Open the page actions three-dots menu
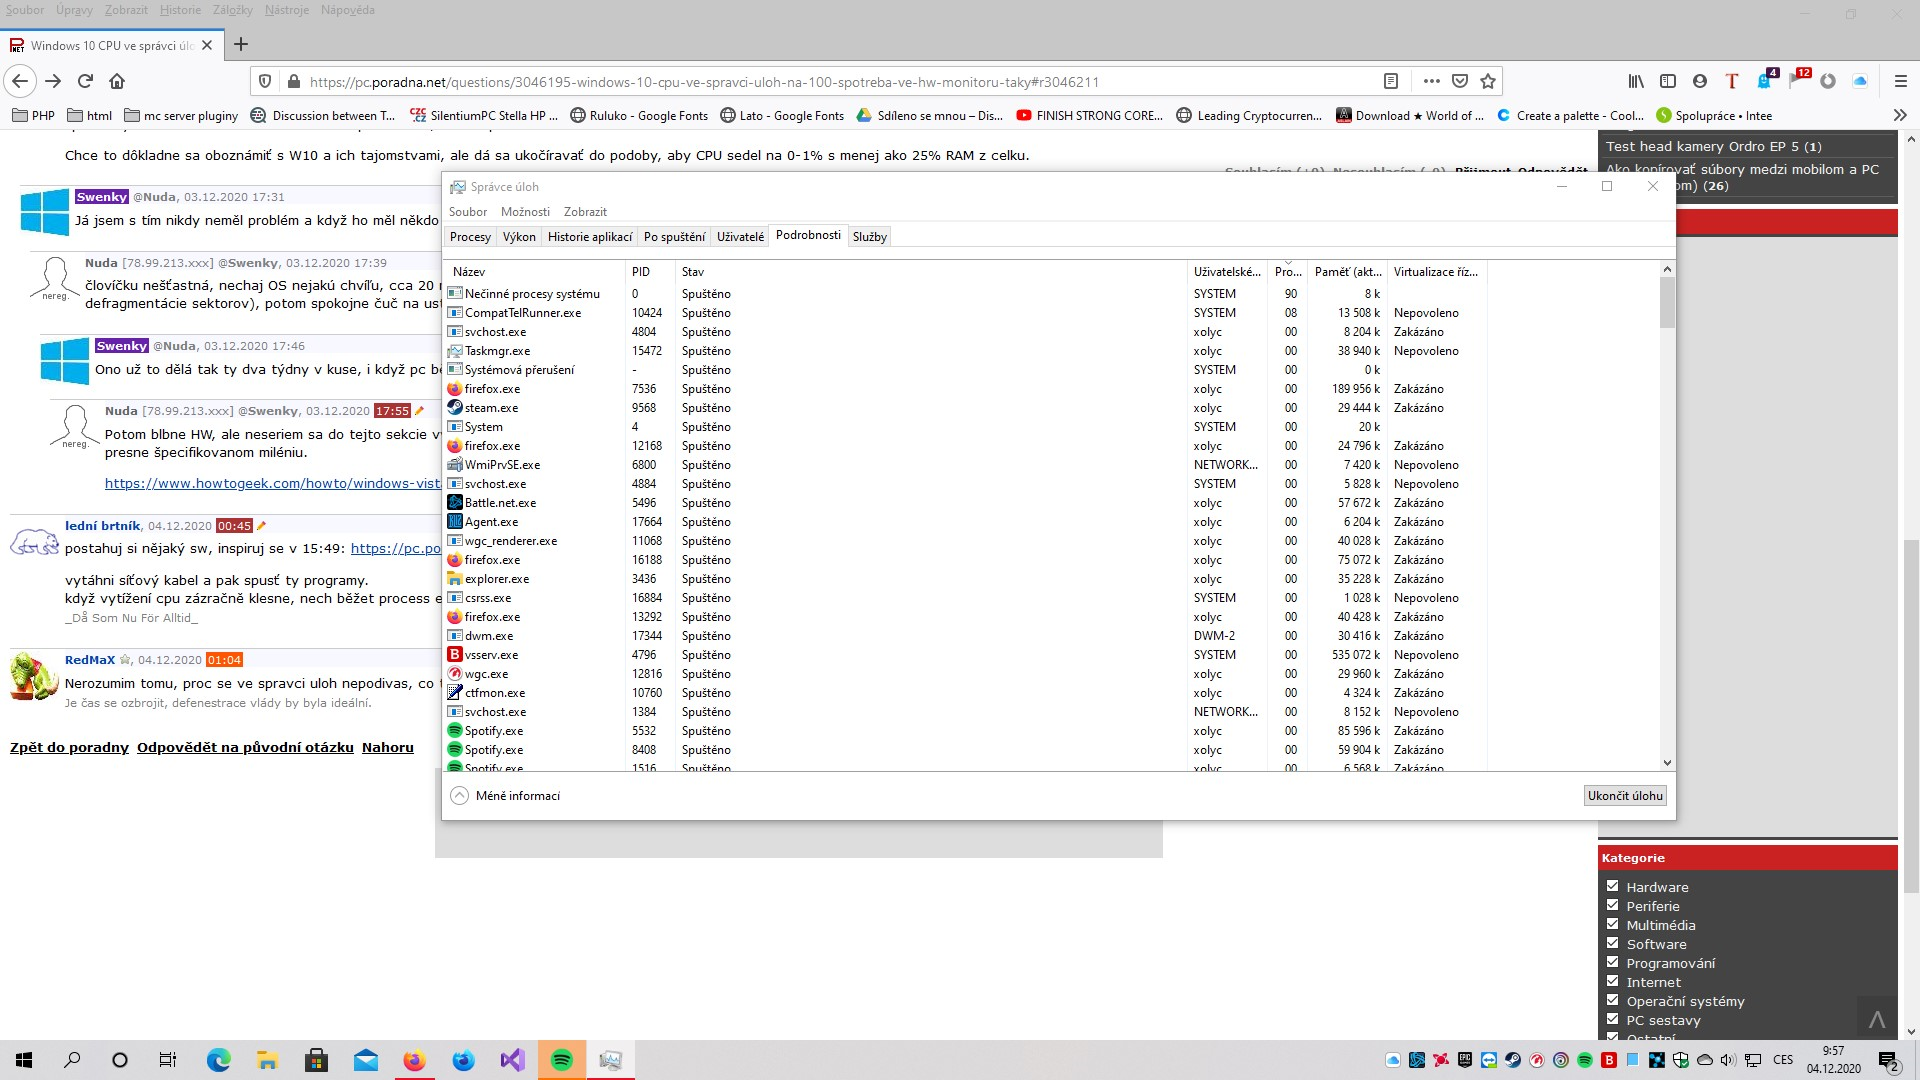The width and height of the screenshot is (1920, 1080). [x=1431, y=81]
